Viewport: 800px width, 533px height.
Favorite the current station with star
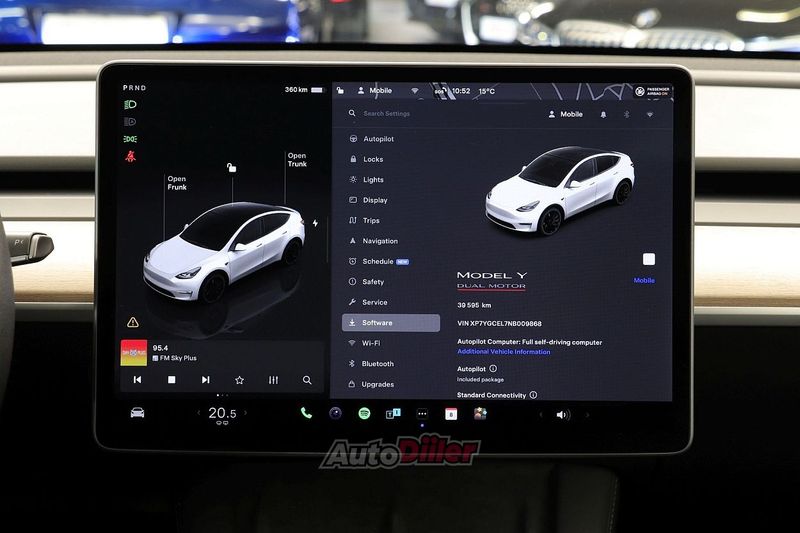pos(239,380)
